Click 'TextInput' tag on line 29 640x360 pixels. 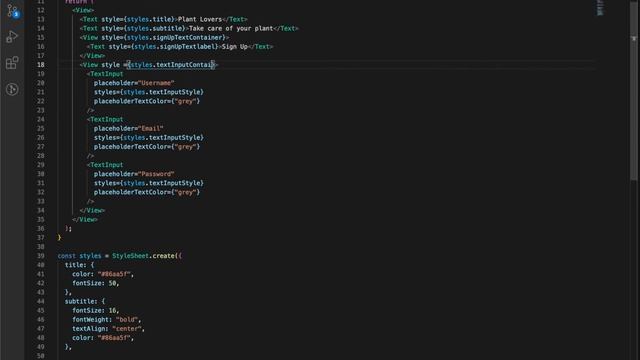coord(107,165)
